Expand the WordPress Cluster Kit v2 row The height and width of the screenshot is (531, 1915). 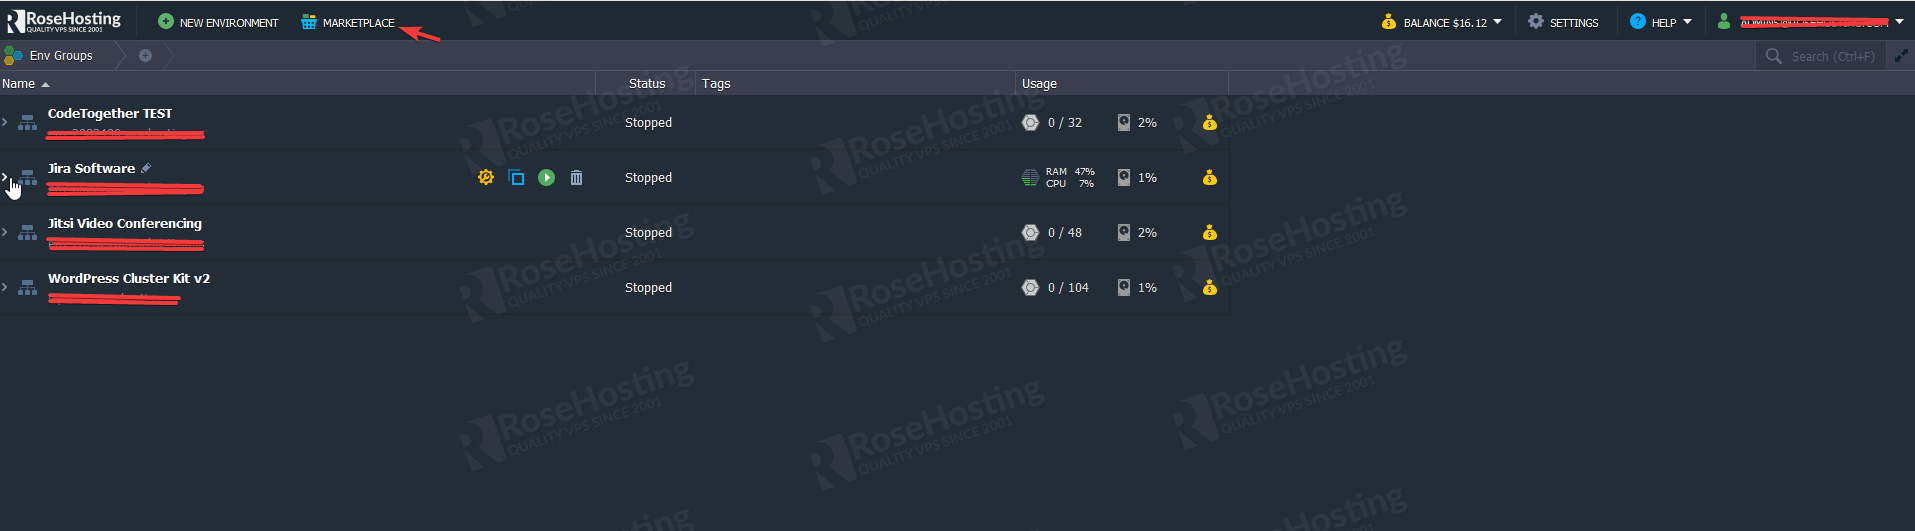(x=5, y=287)
